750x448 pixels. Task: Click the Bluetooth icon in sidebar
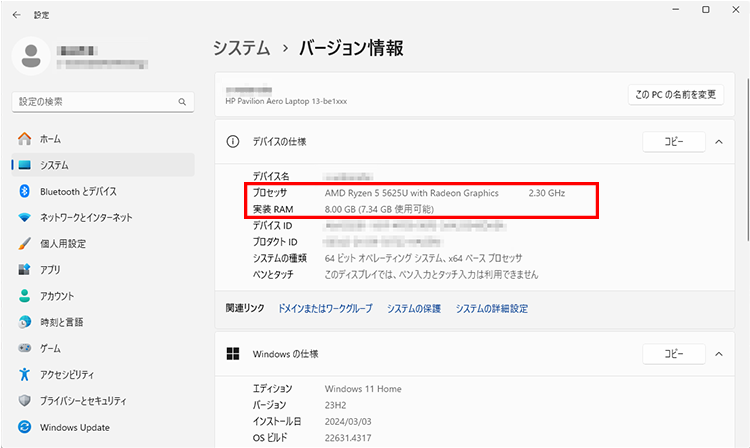pos(24,191)
